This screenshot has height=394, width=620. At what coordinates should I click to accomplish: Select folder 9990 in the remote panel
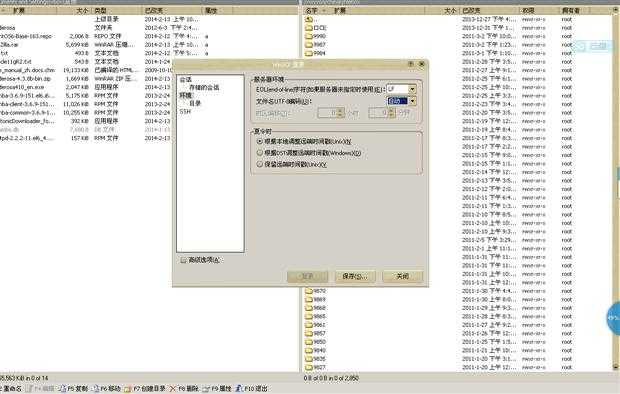(x=315, y=36)
